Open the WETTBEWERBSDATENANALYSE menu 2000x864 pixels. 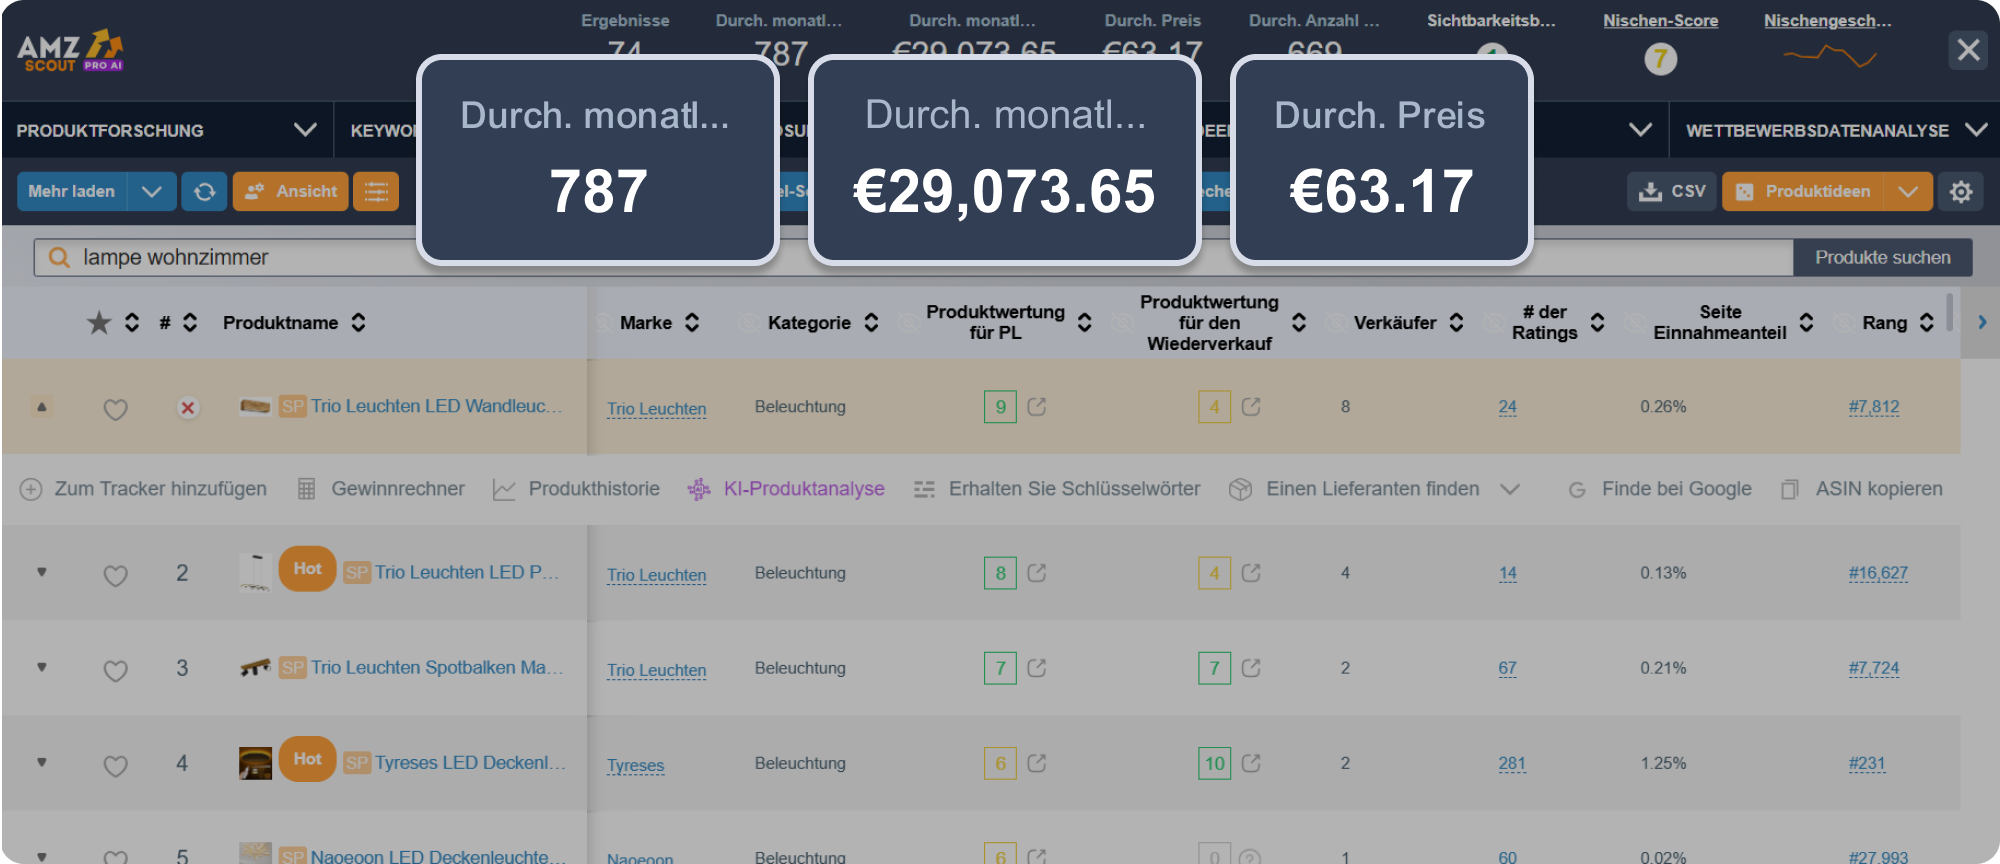[x=1835, y=130]
